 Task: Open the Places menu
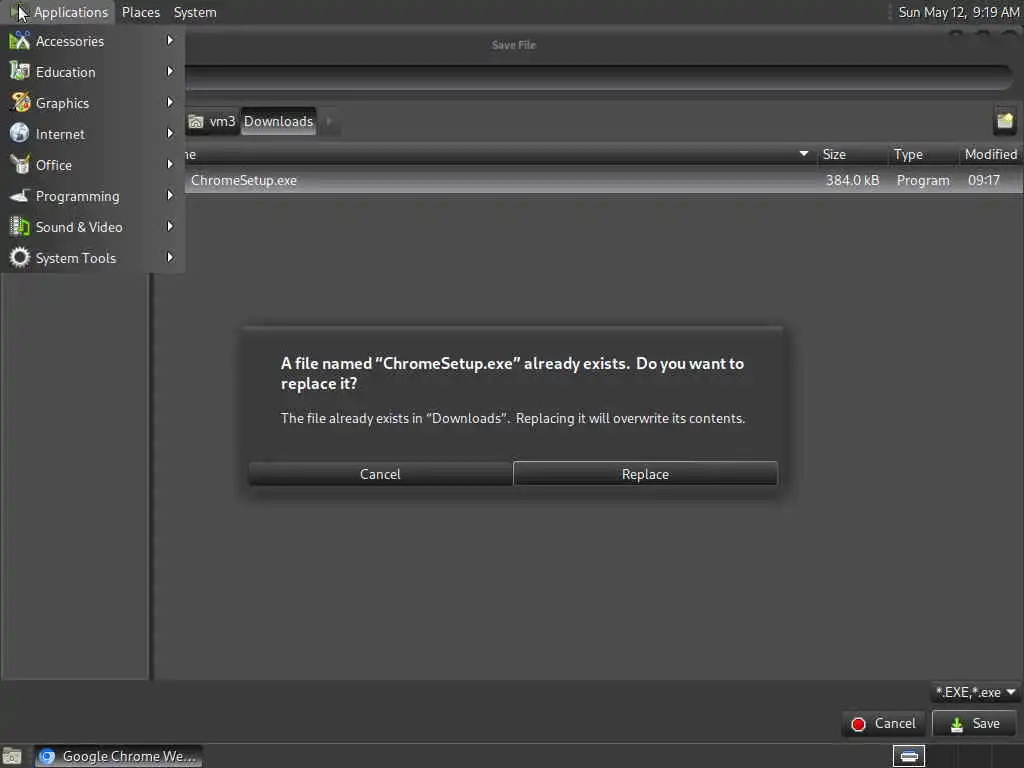pos(140,12)
